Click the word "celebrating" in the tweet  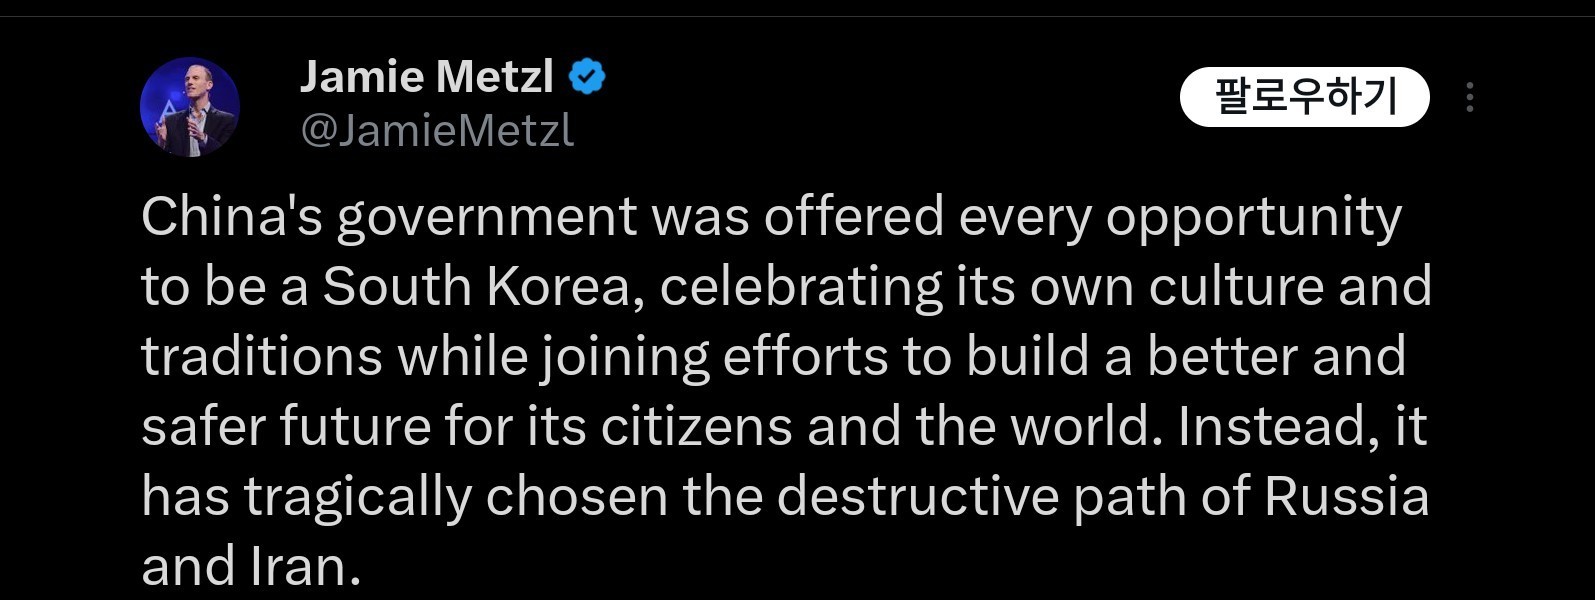coord(801,287)
